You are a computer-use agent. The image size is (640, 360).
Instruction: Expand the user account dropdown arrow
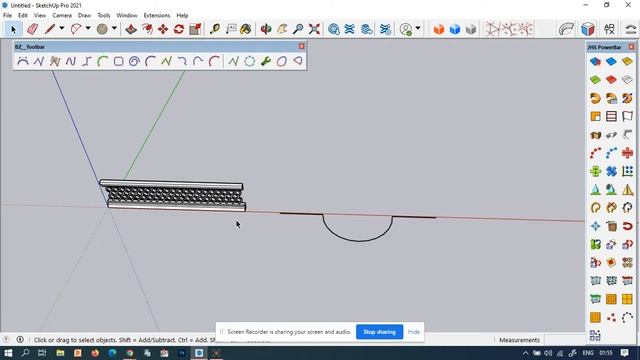pyautogui.click(x=418, y=28)
